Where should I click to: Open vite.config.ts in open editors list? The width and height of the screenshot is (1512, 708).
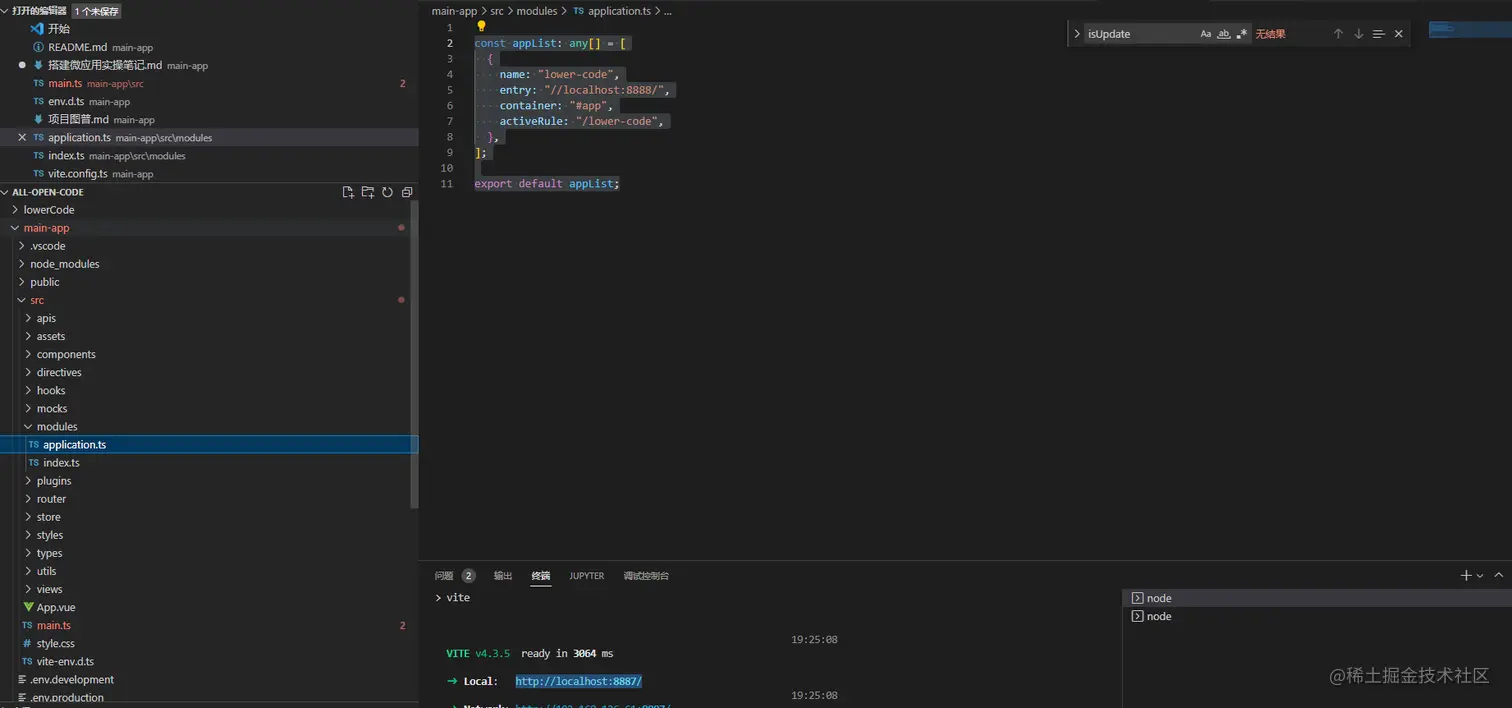coord(209,173)
